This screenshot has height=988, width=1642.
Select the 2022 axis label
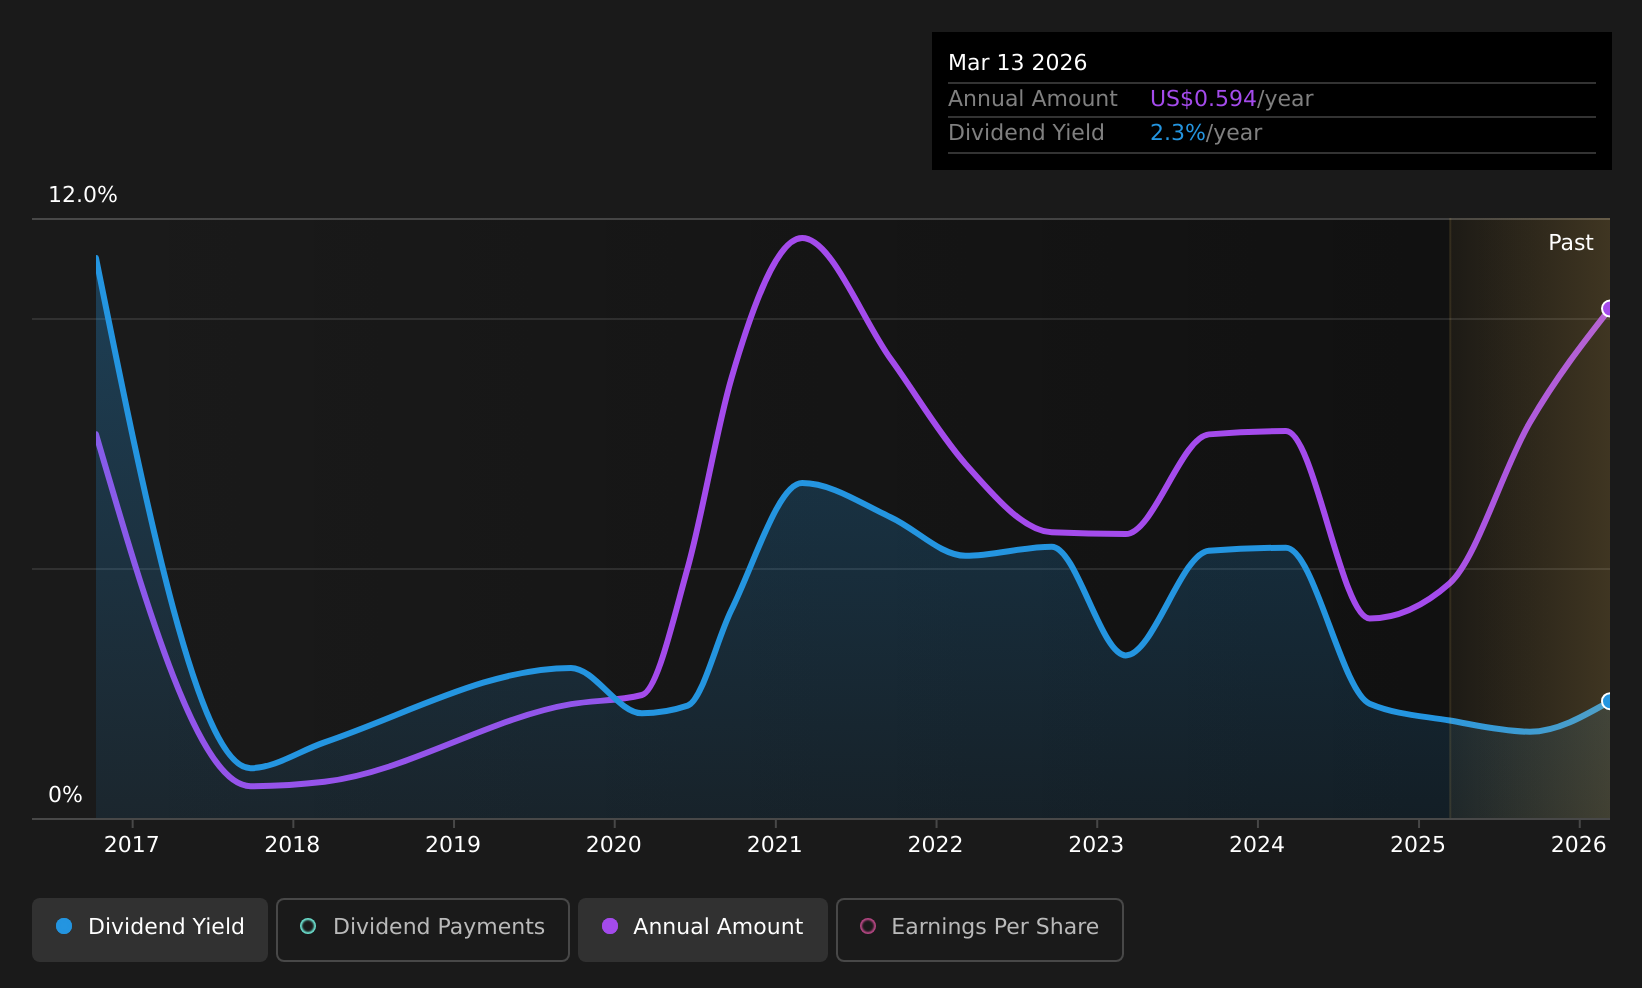coord(935,845)
